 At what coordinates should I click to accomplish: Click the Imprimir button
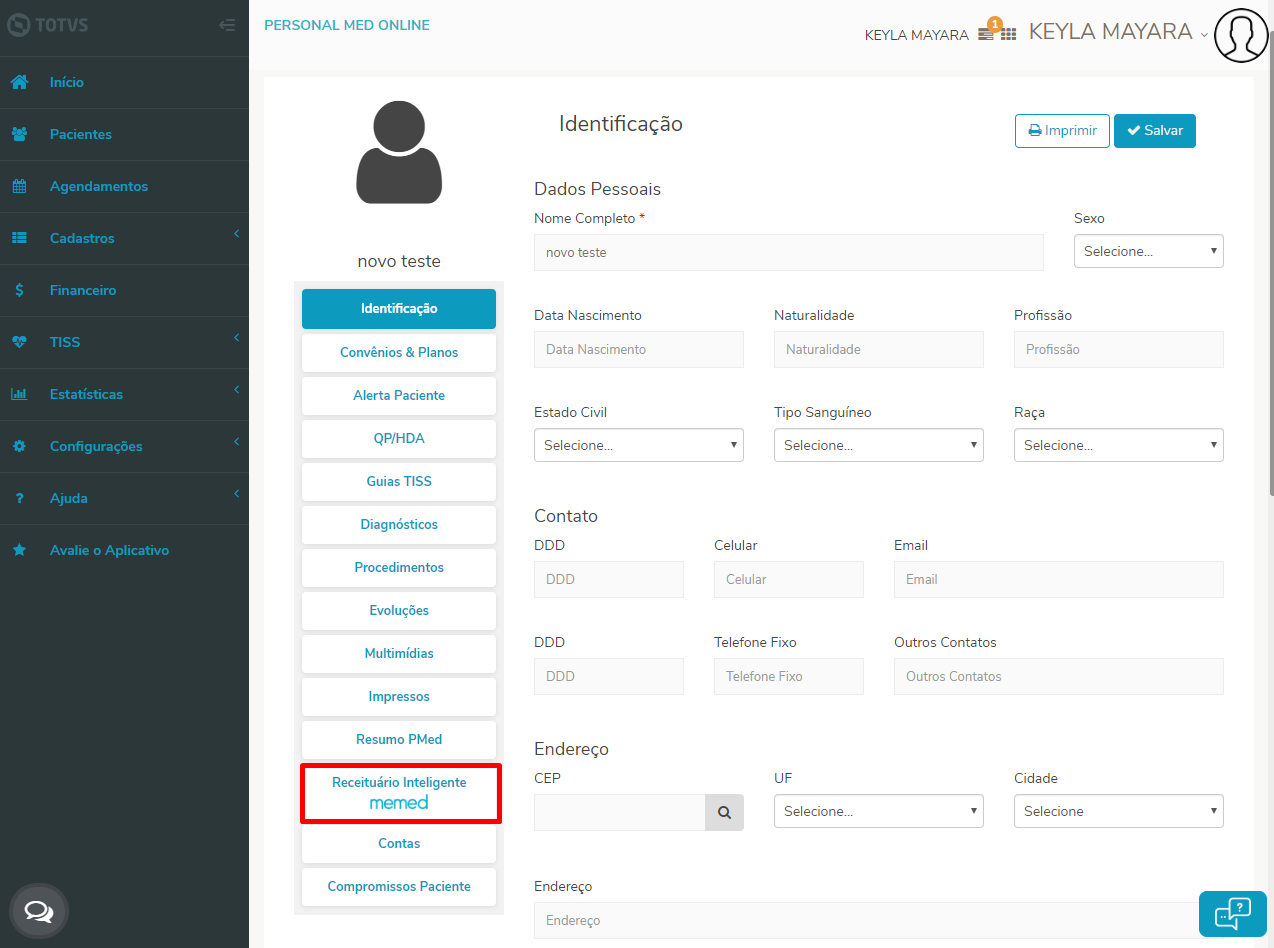coord(1062,131)
